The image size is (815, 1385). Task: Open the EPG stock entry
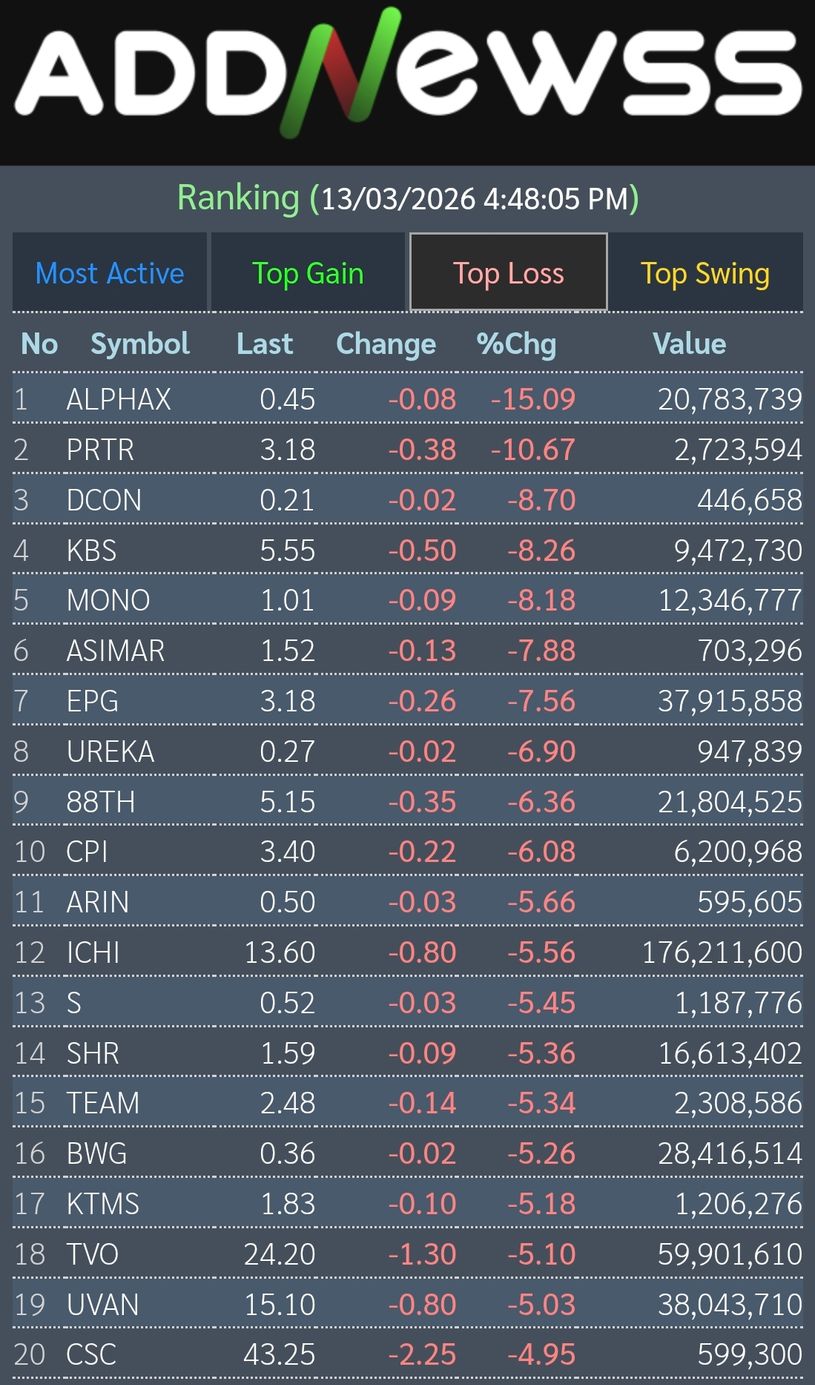(x=92, y=701)
